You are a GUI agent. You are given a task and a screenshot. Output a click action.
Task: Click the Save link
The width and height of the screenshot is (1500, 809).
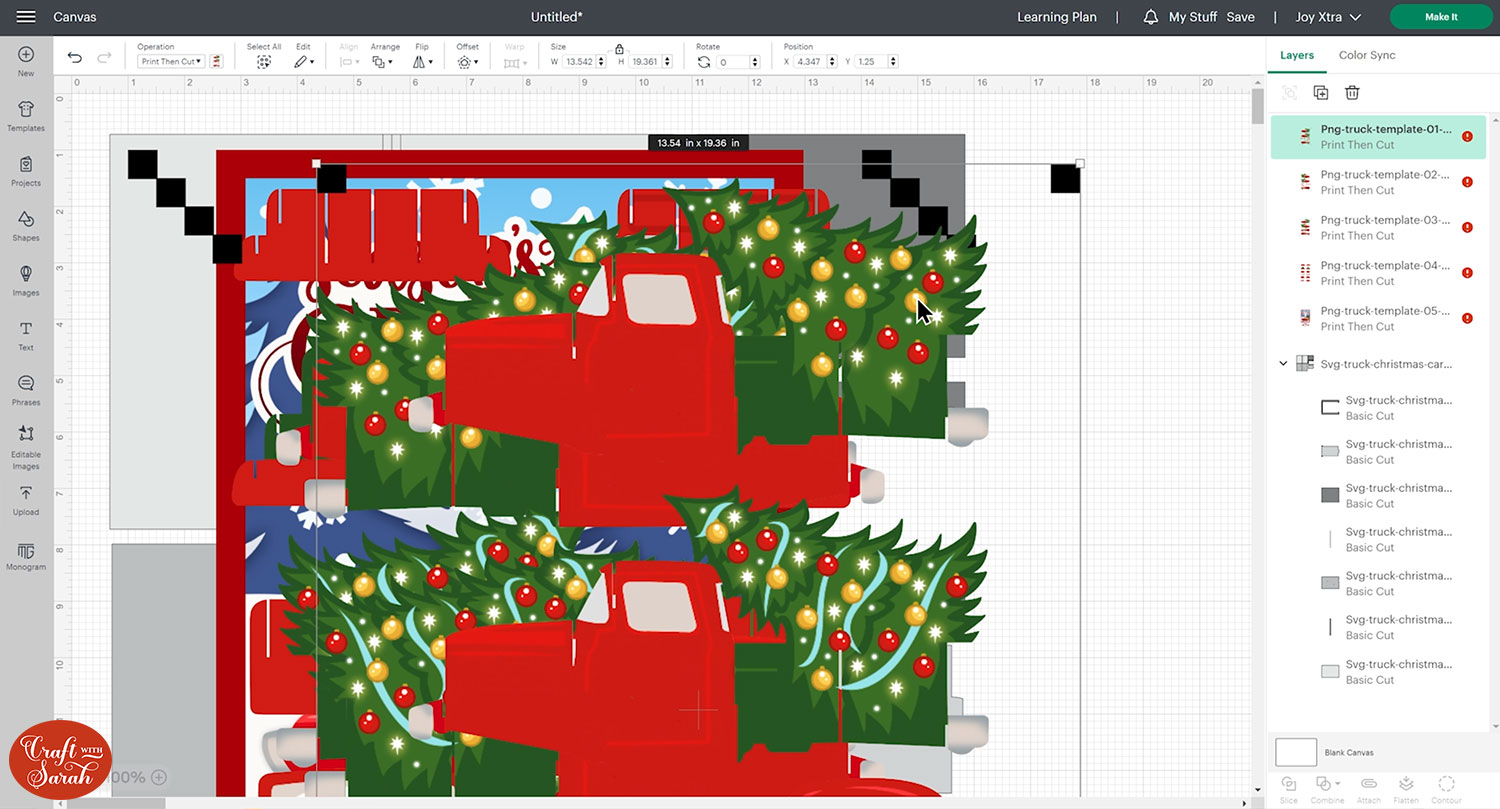tap(1240, 17)
